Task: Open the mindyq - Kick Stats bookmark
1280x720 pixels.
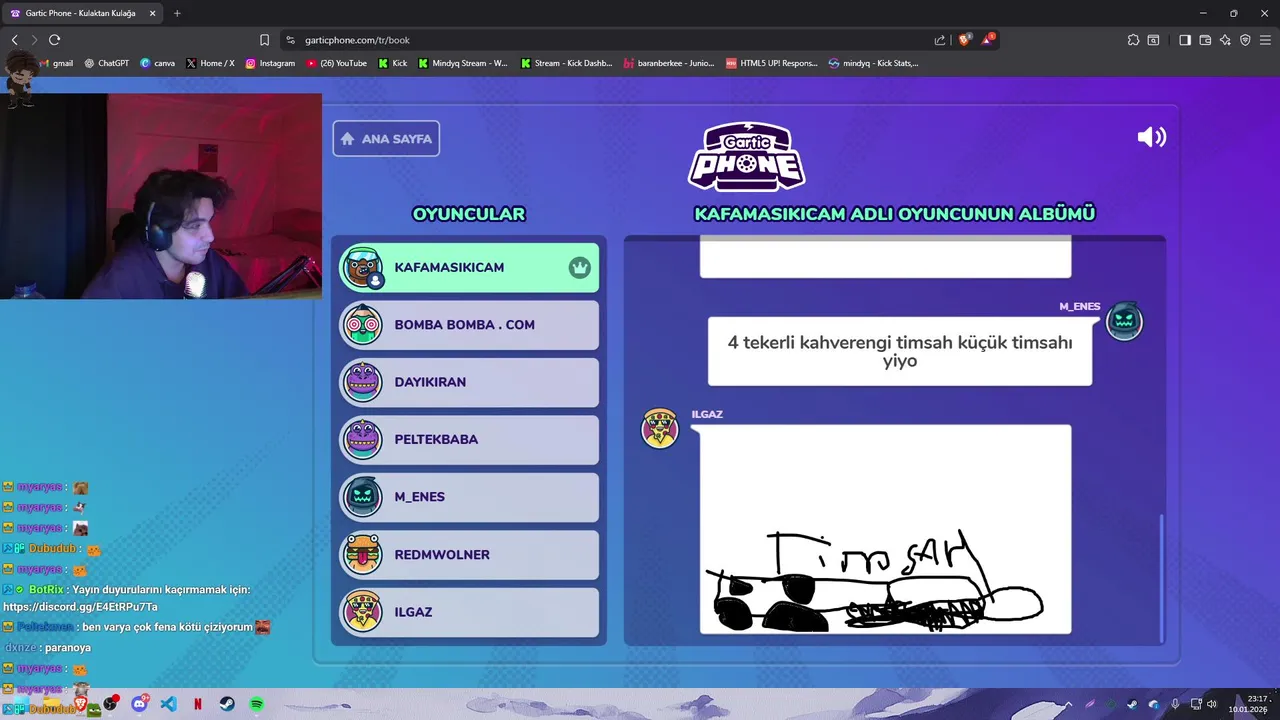Action: [x=873, y=63]
